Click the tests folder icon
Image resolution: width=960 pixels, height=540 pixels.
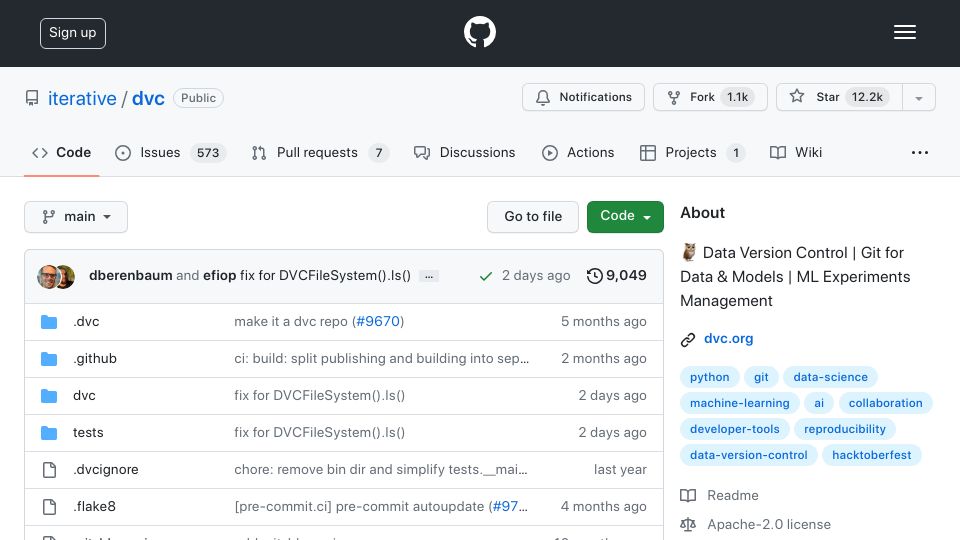(x=49, y=433)
